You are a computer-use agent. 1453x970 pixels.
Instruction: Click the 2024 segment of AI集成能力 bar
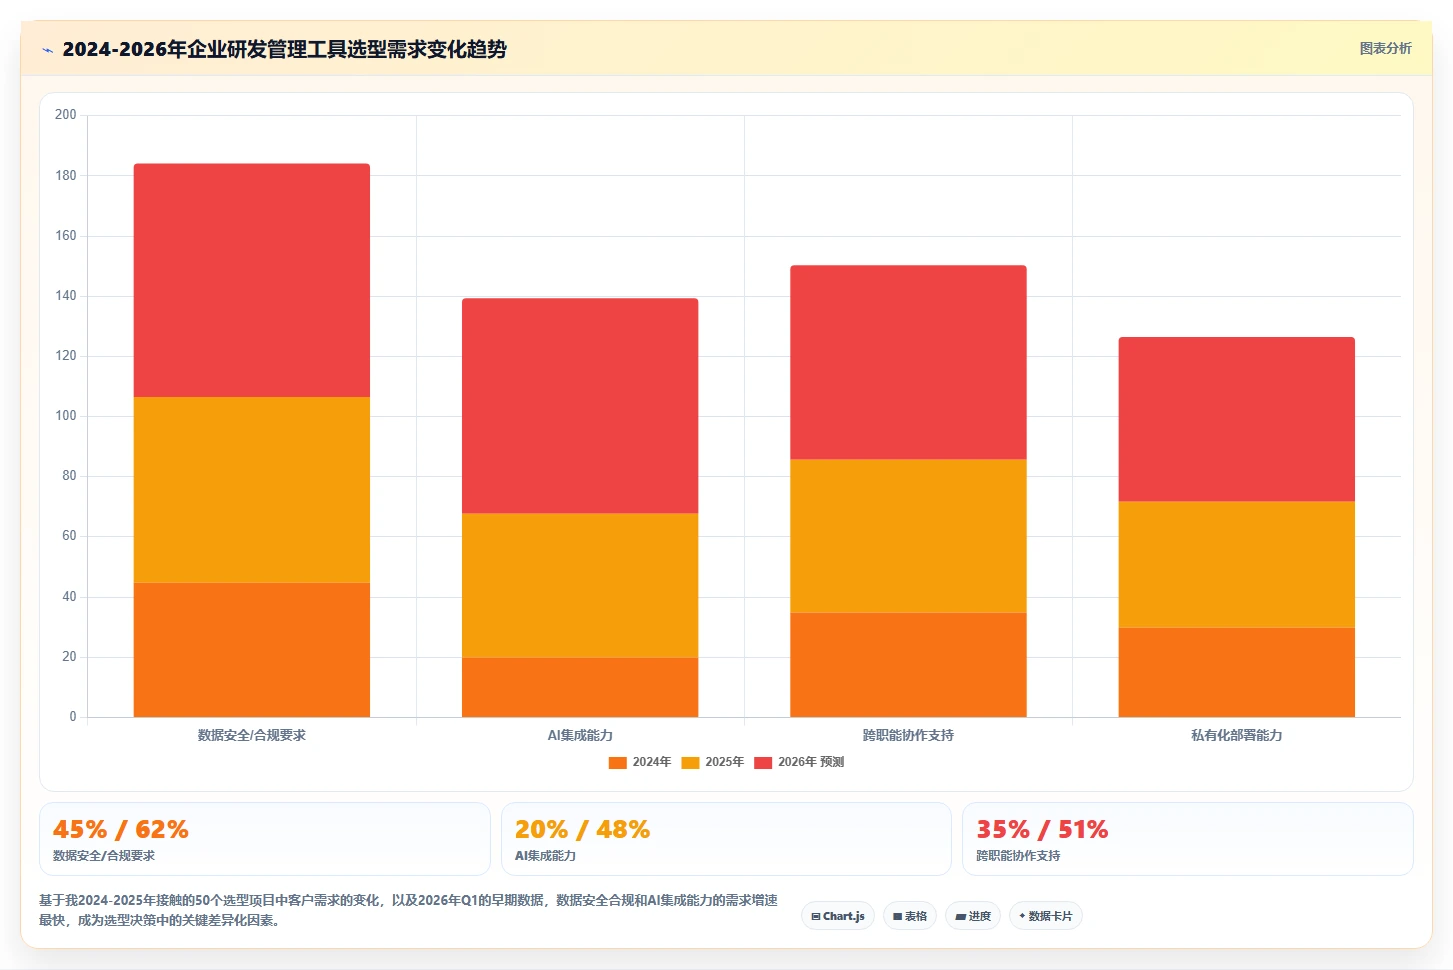580,687
